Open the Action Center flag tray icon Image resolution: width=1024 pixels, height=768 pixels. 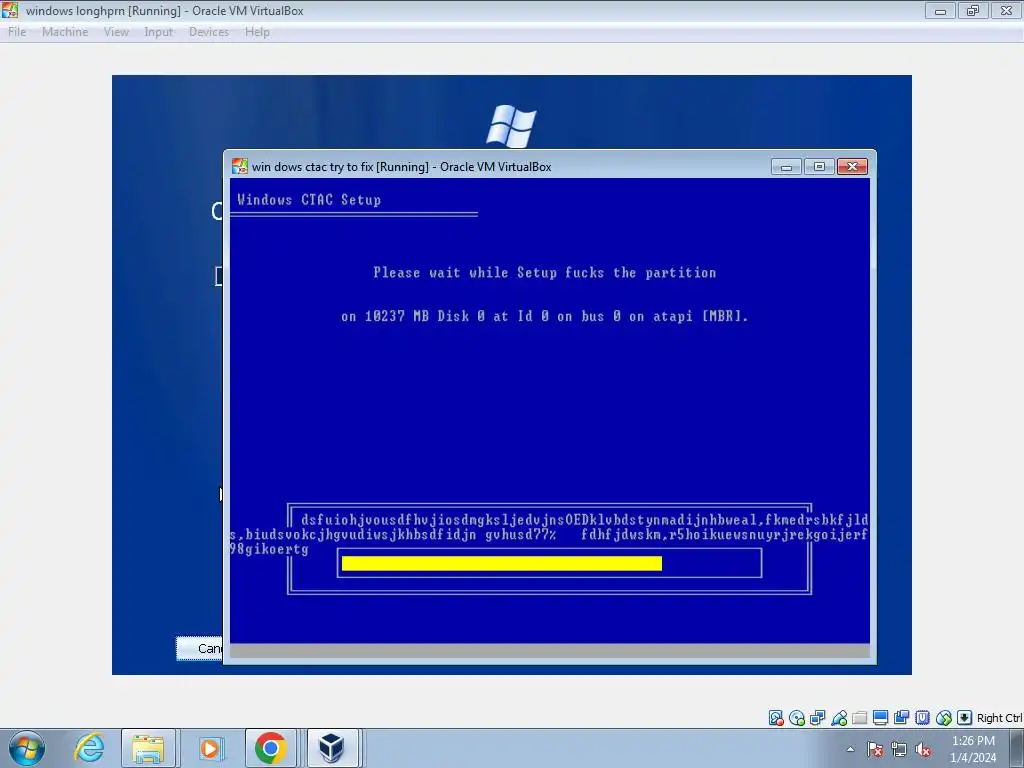(875, 749)
